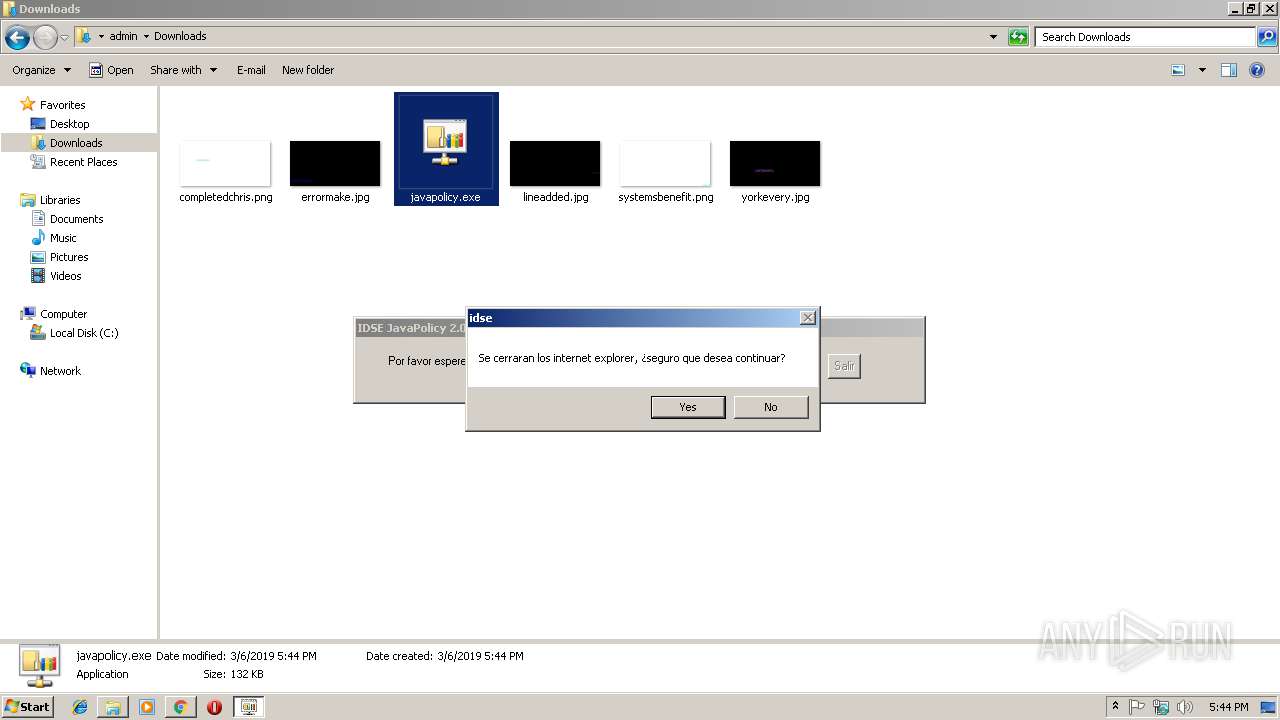The image size is (1280, 720).
Task: Click admin in the address path
Action: pos(123,37)
